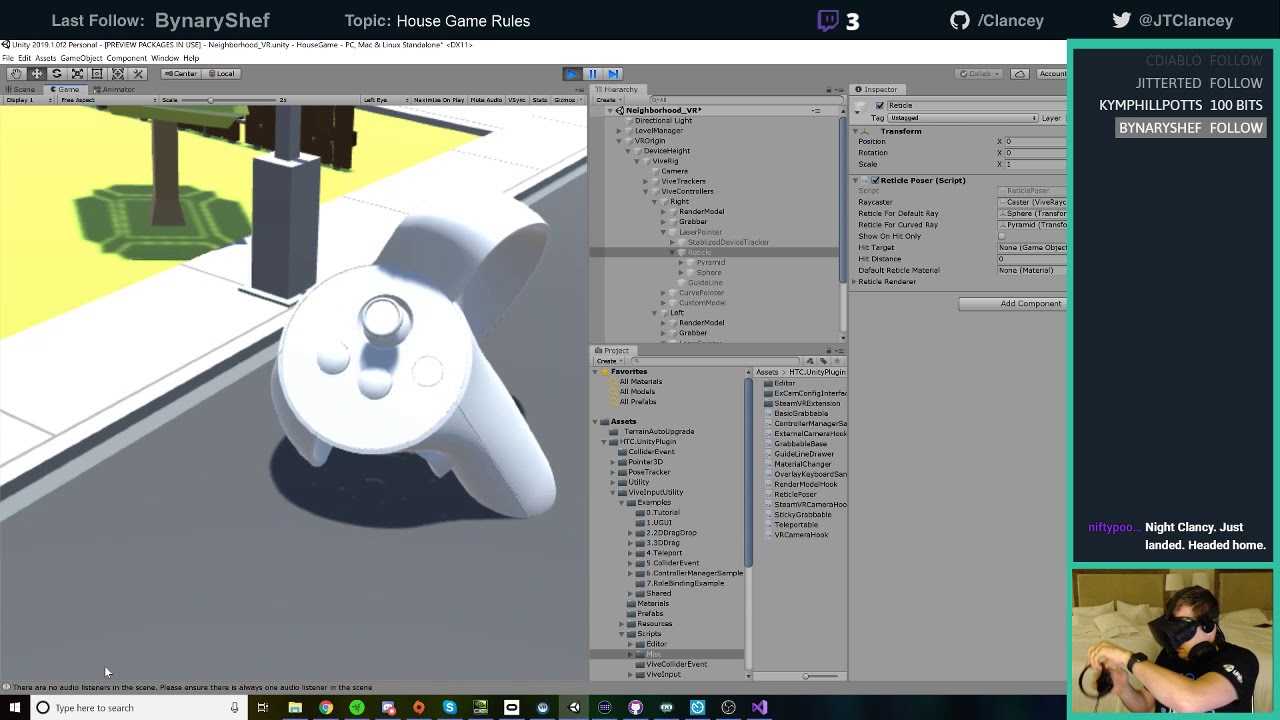Open the custom editor tools icon
This screenshot has width=1280, height=720.
(138, 74)
